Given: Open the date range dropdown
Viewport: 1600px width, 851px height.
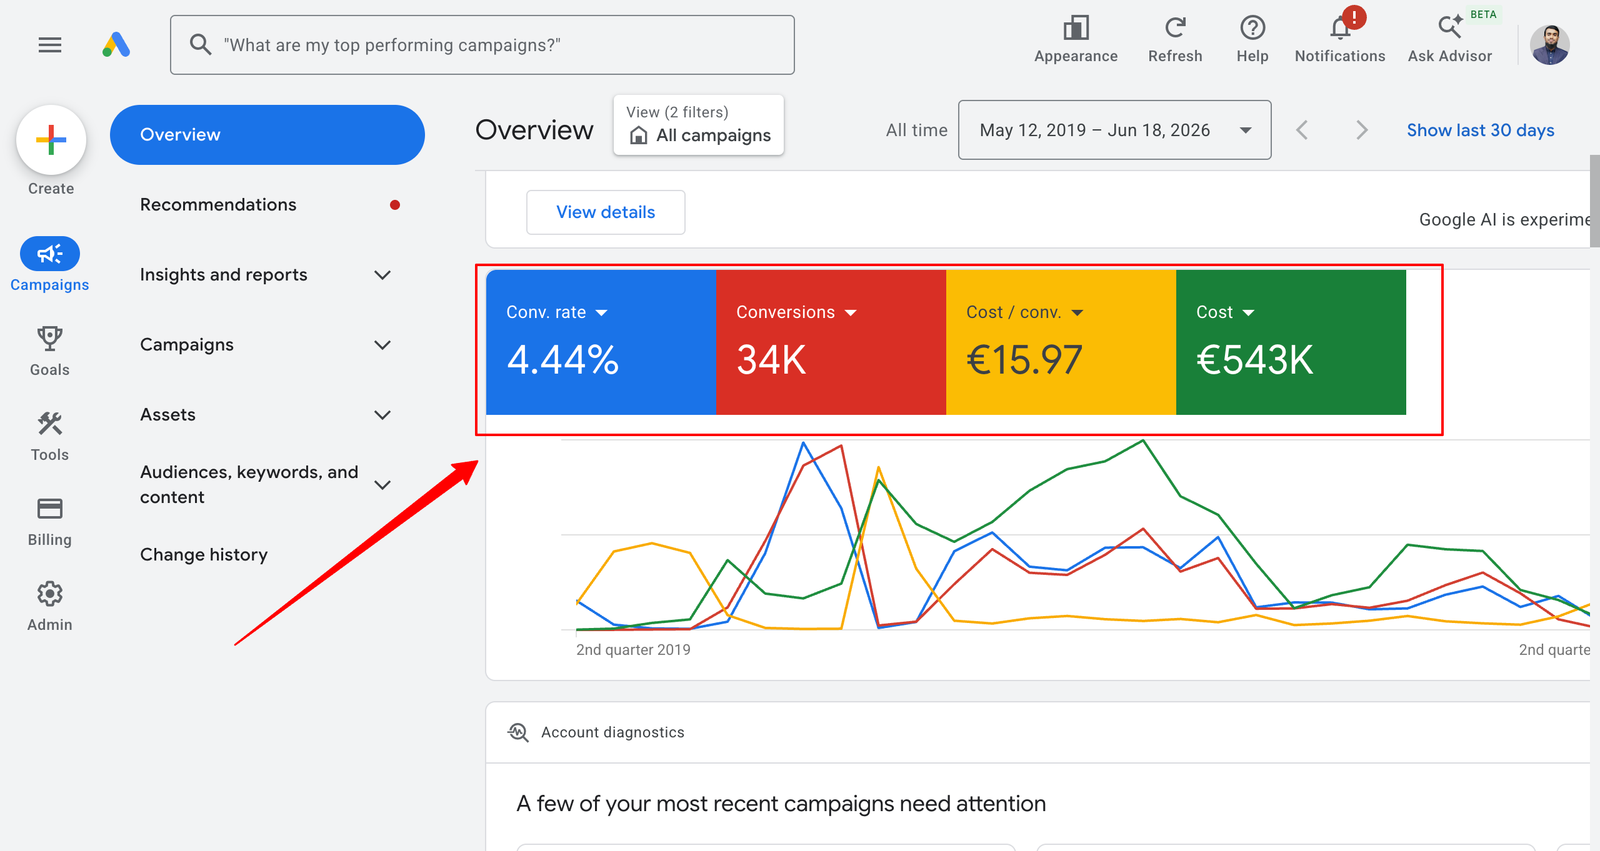Looking at the screenshot, I should pyautogui.click(x=1115, y=130).
